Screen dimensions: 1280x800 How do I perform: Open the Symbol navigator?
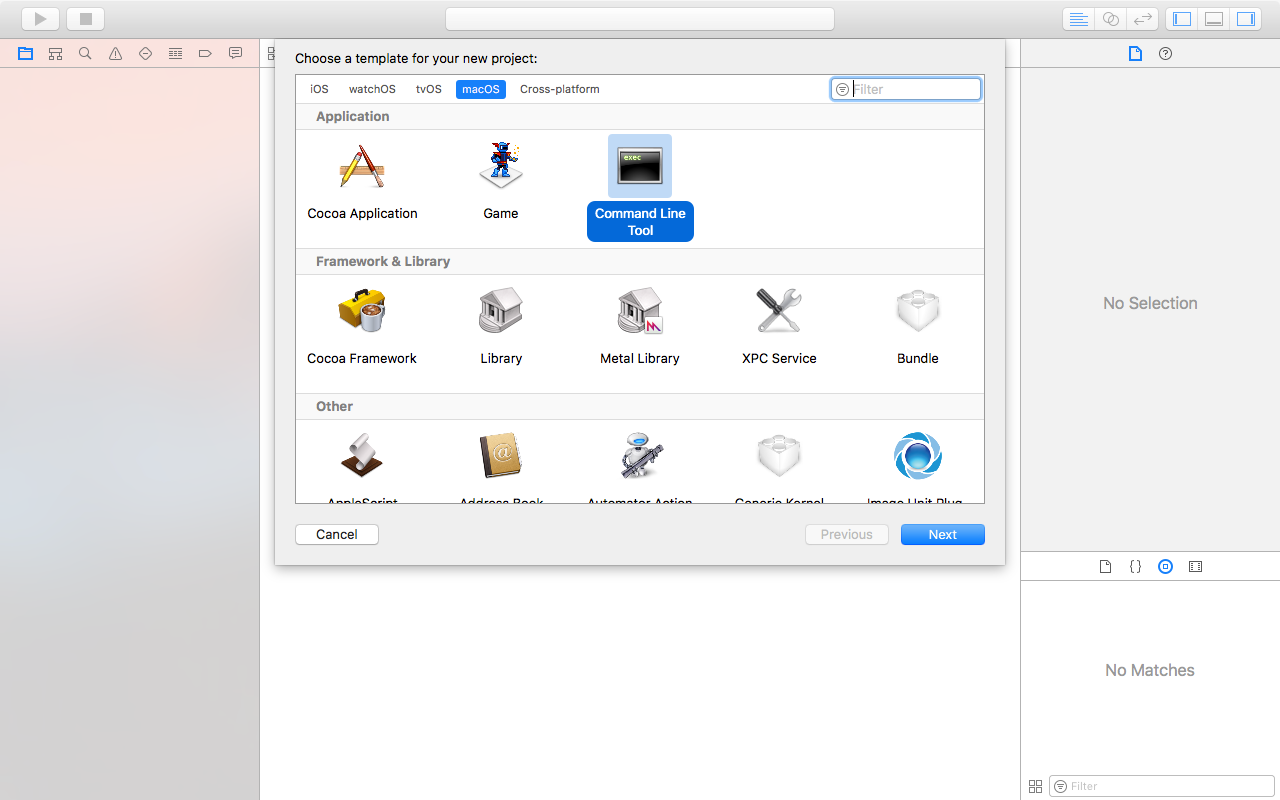coord(55,53)
